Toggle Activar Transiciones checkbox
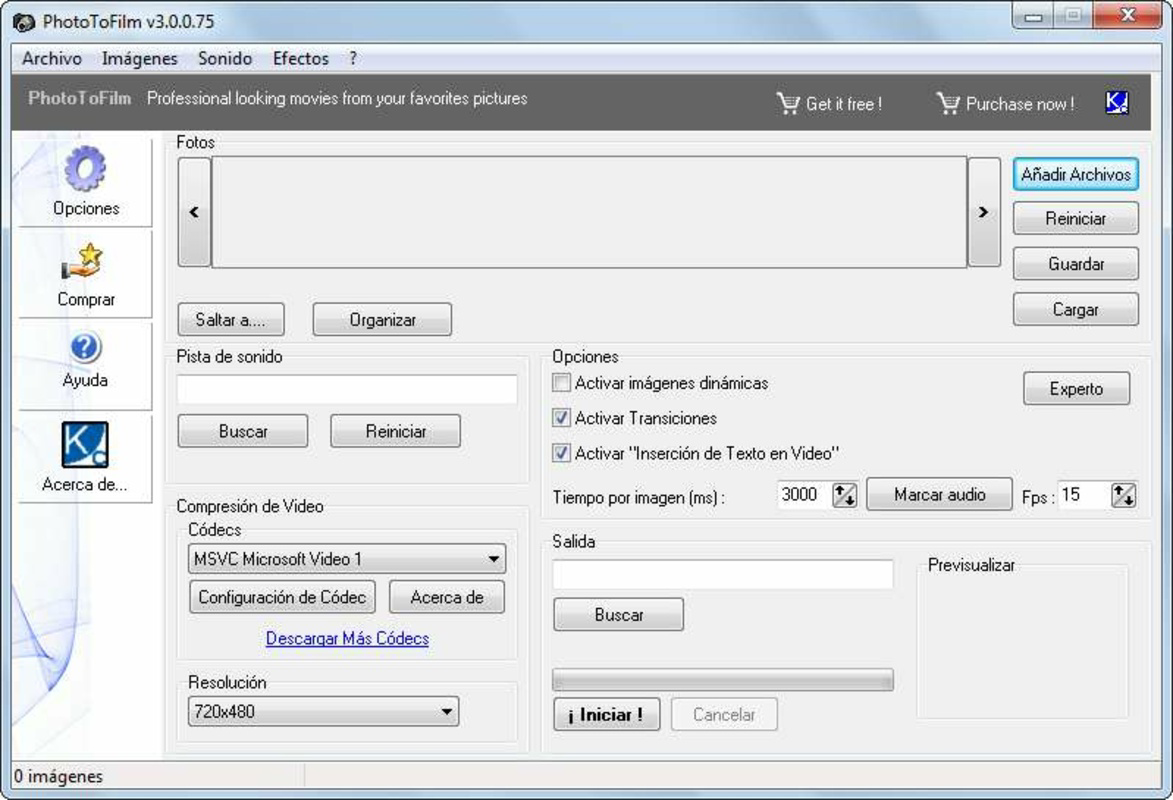 tap(561, 418)
